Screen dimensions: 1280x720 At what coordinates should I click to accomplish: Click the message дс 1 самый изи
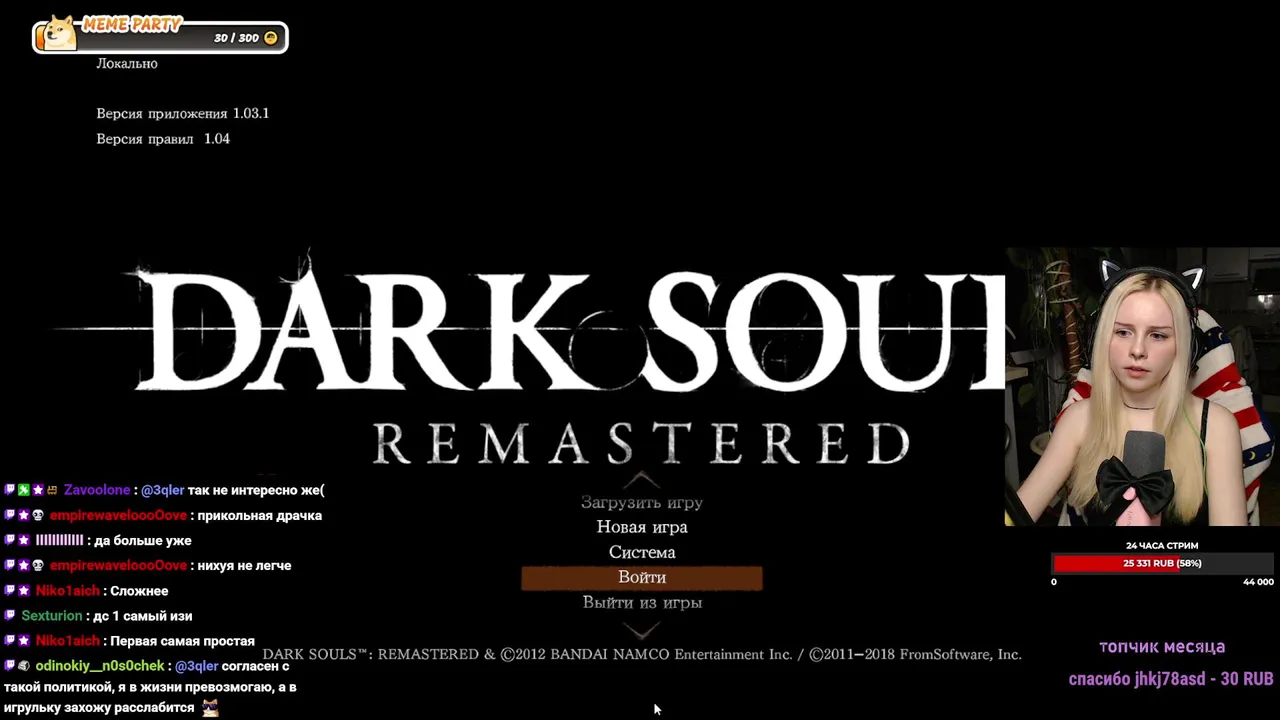142,616
